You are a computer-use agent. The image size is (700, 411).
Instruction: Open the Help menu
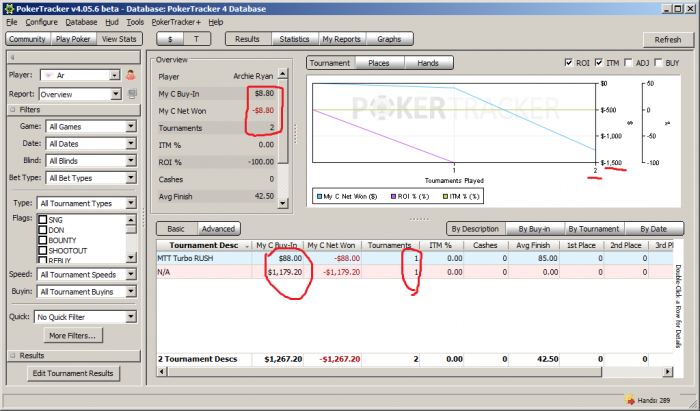tap(216, 22)
